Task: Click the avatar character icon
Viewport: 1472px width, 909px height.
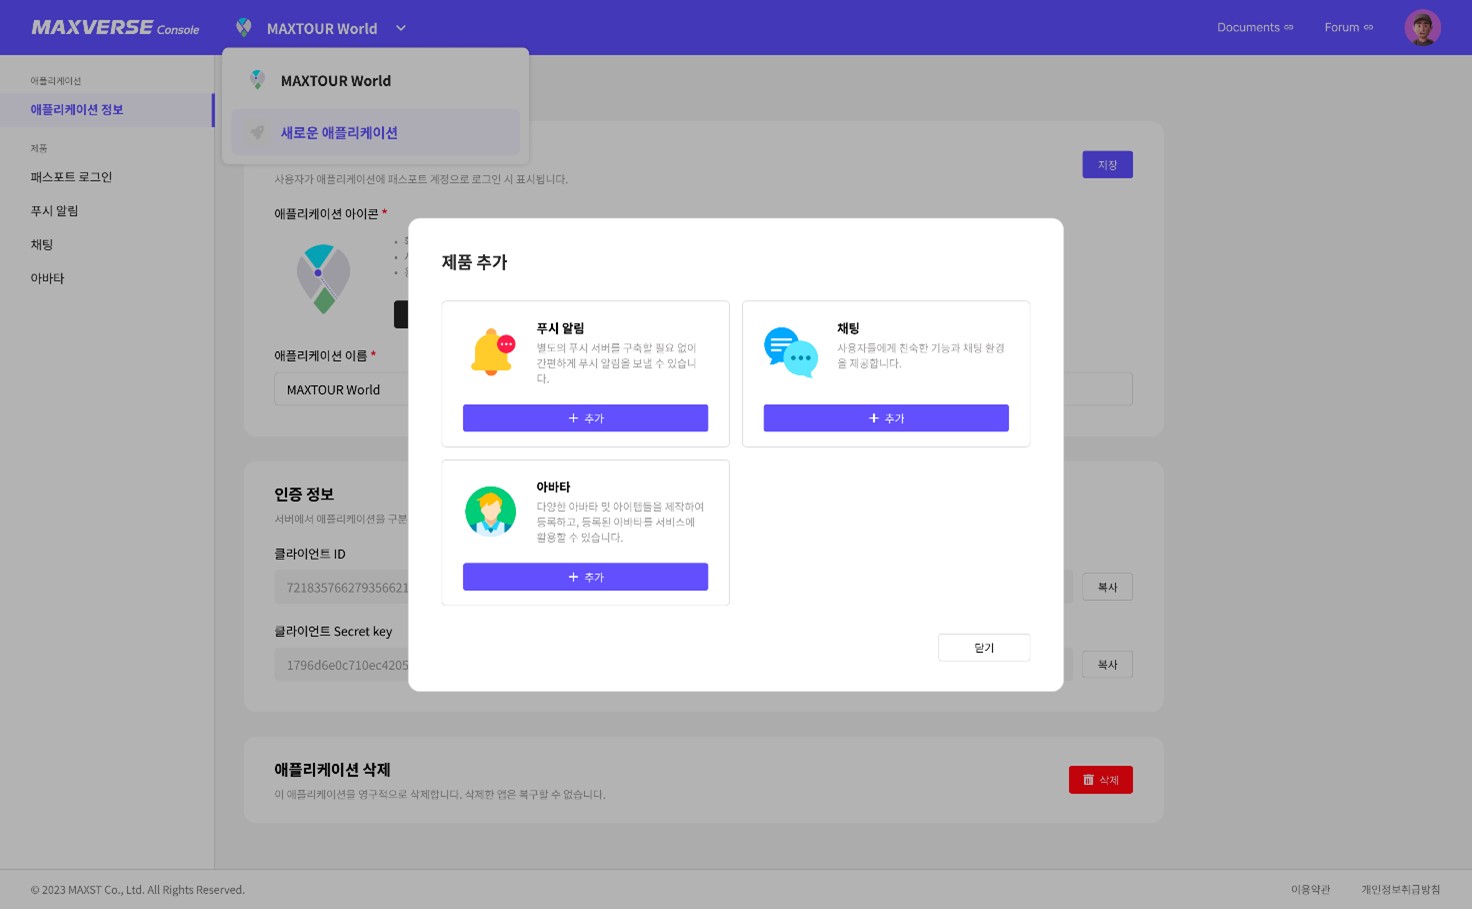Action: pyautogui.click(x=490, y=511)
